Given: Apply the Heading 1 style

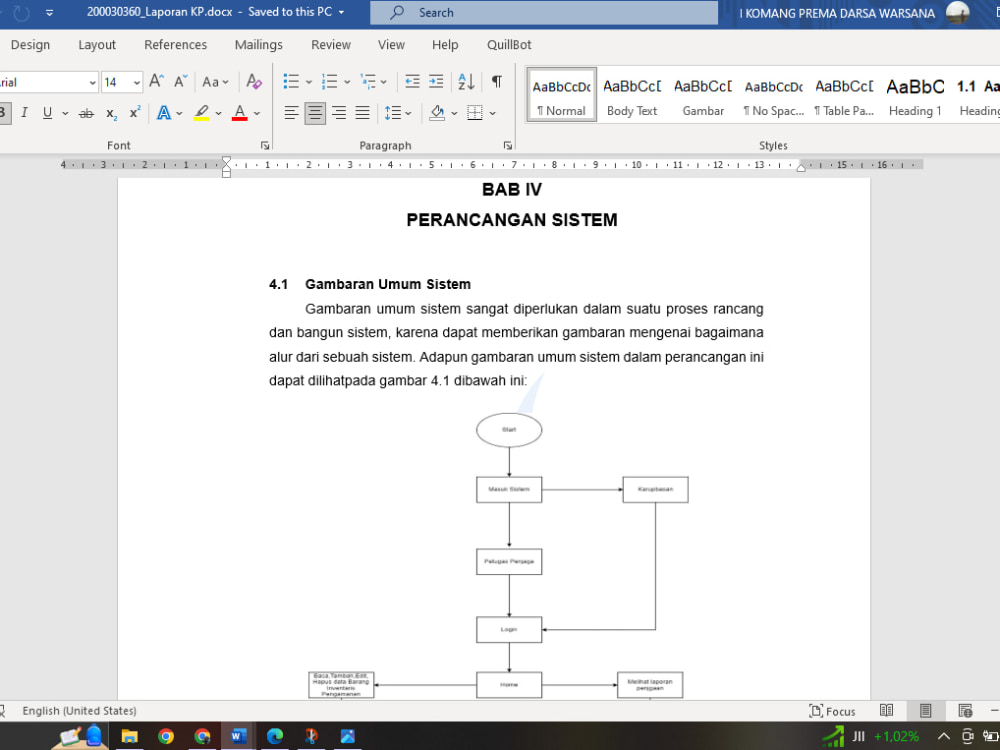Looking at the screenshot, I should [915, 95].
